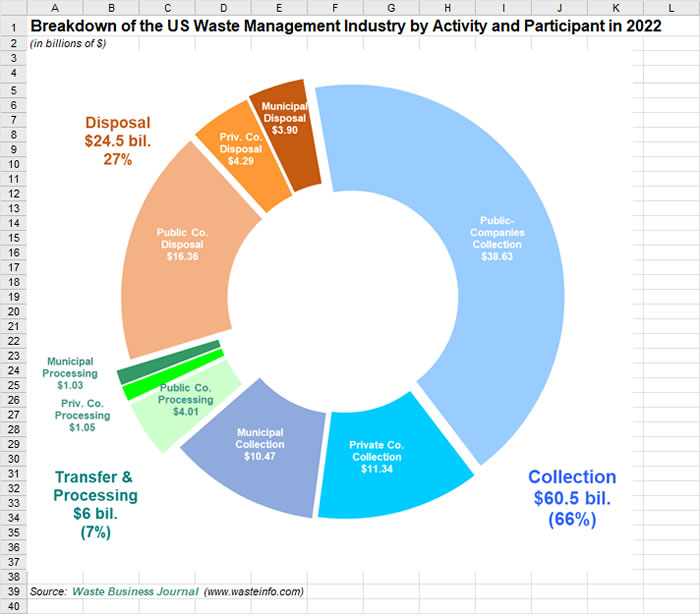Select column E header
This screenshot has height=614, width=700.
pyautogui.click(x=279, y=8)
